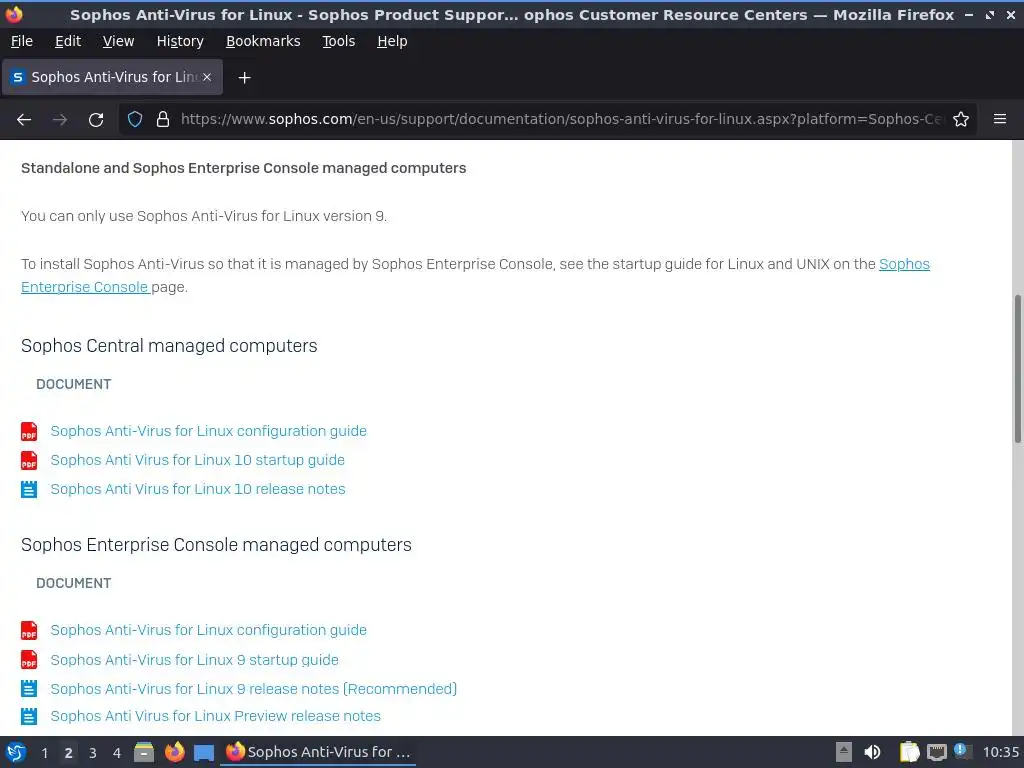Click Sophos Enterprise Console managed computers heading

[216, 545]
